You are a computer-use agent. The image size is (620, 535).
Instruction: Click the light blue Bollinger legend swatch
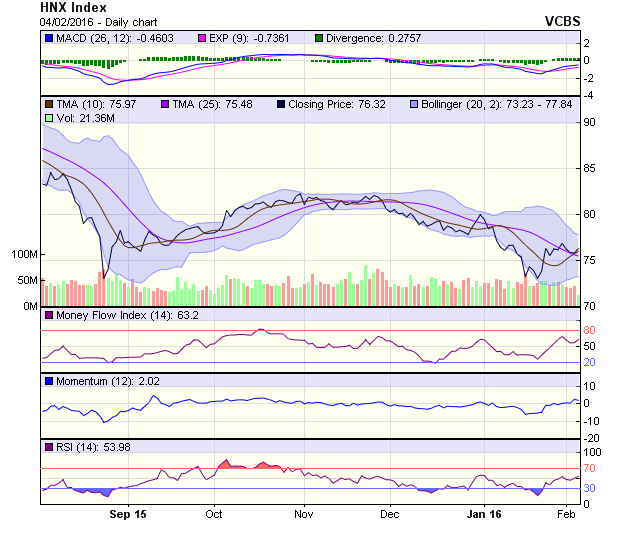(415, 104)
